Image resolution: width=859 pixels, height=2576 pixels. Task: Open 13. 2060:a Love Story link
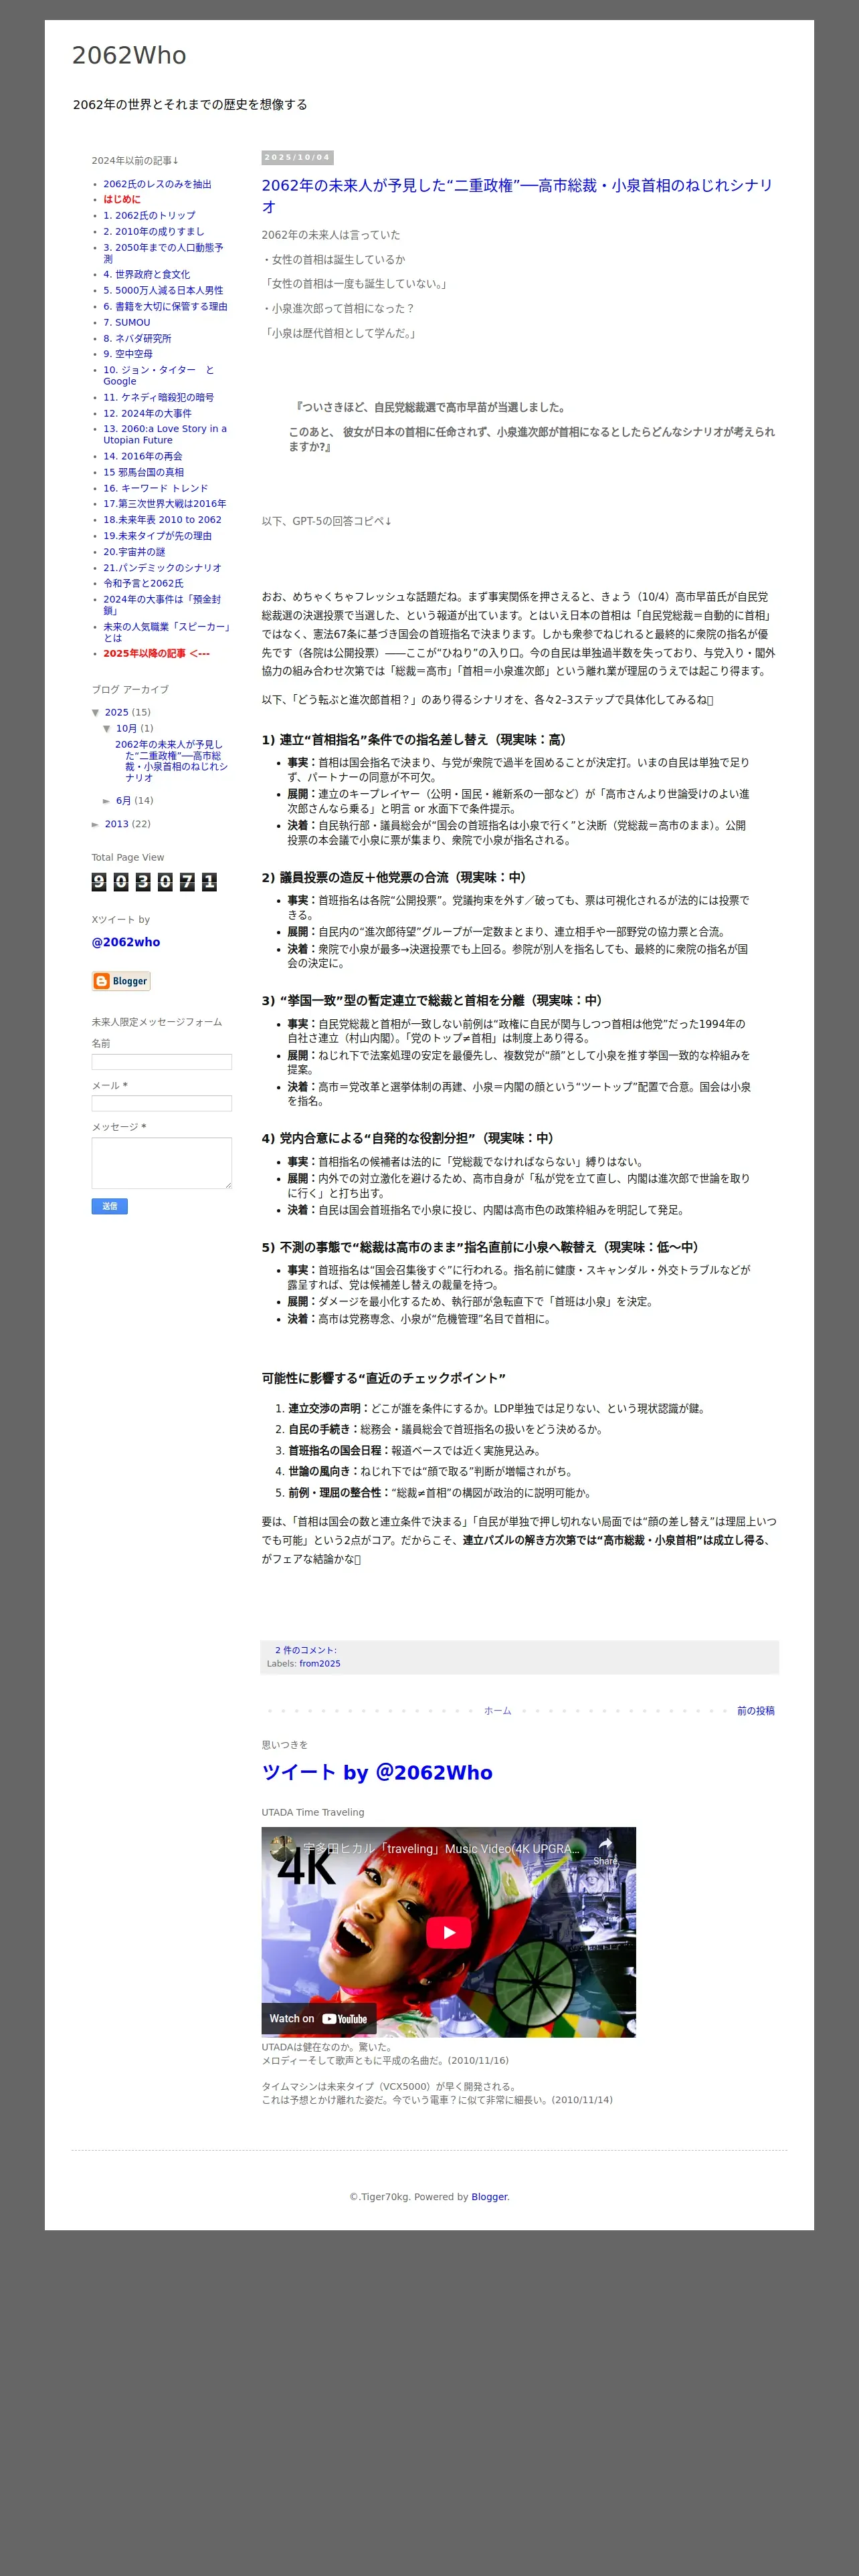(x=165, y=434)
